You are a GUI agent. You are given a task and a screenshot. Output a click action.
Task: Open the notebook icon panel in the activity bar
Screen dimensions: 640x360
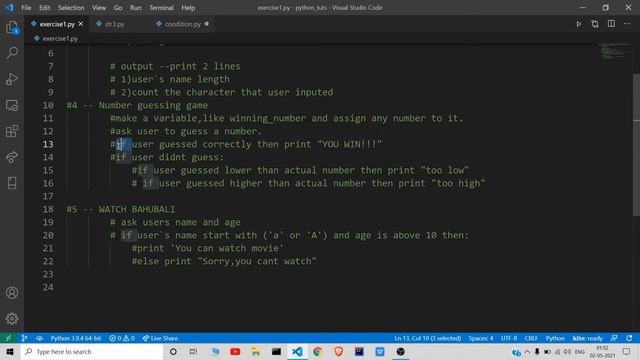tap(12, 183)
